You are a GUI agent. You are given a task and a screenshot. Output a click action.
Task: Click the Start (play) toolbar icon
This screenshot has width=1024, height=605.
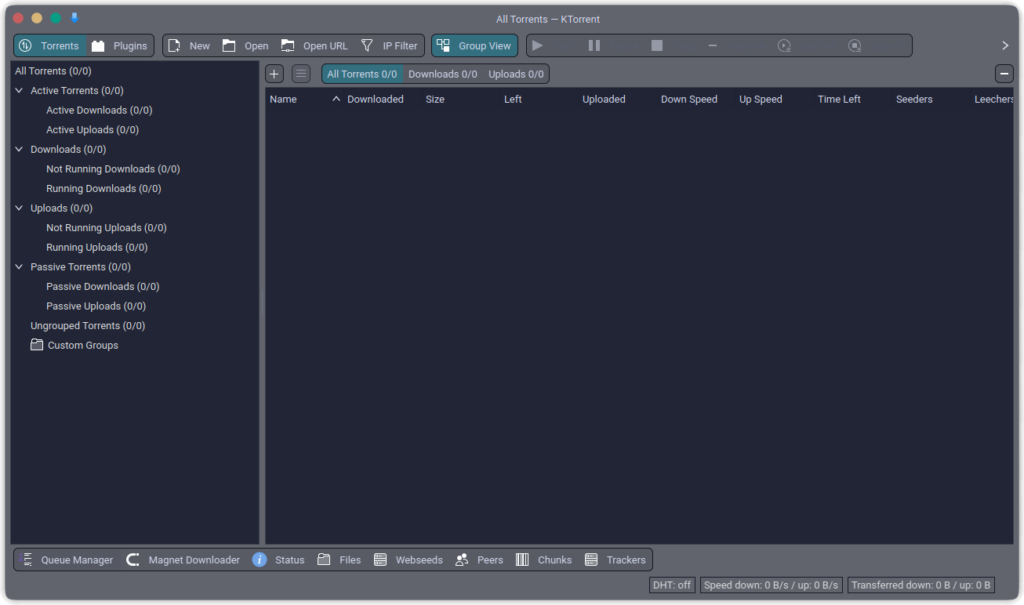pos(537,46)
